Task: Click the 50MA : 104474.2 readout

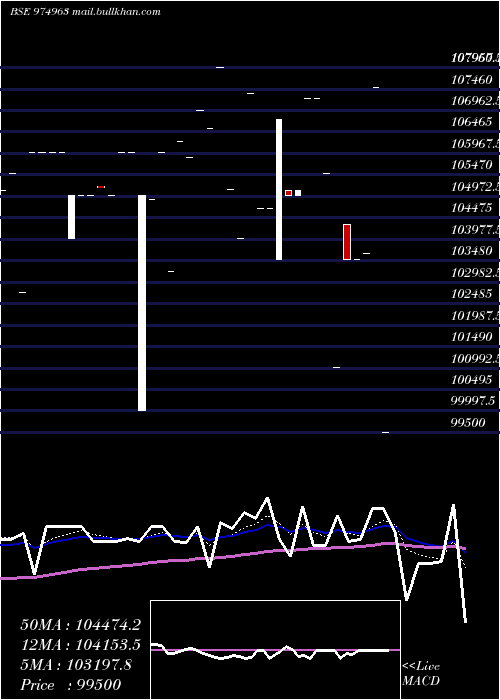Action: point(81,625)
